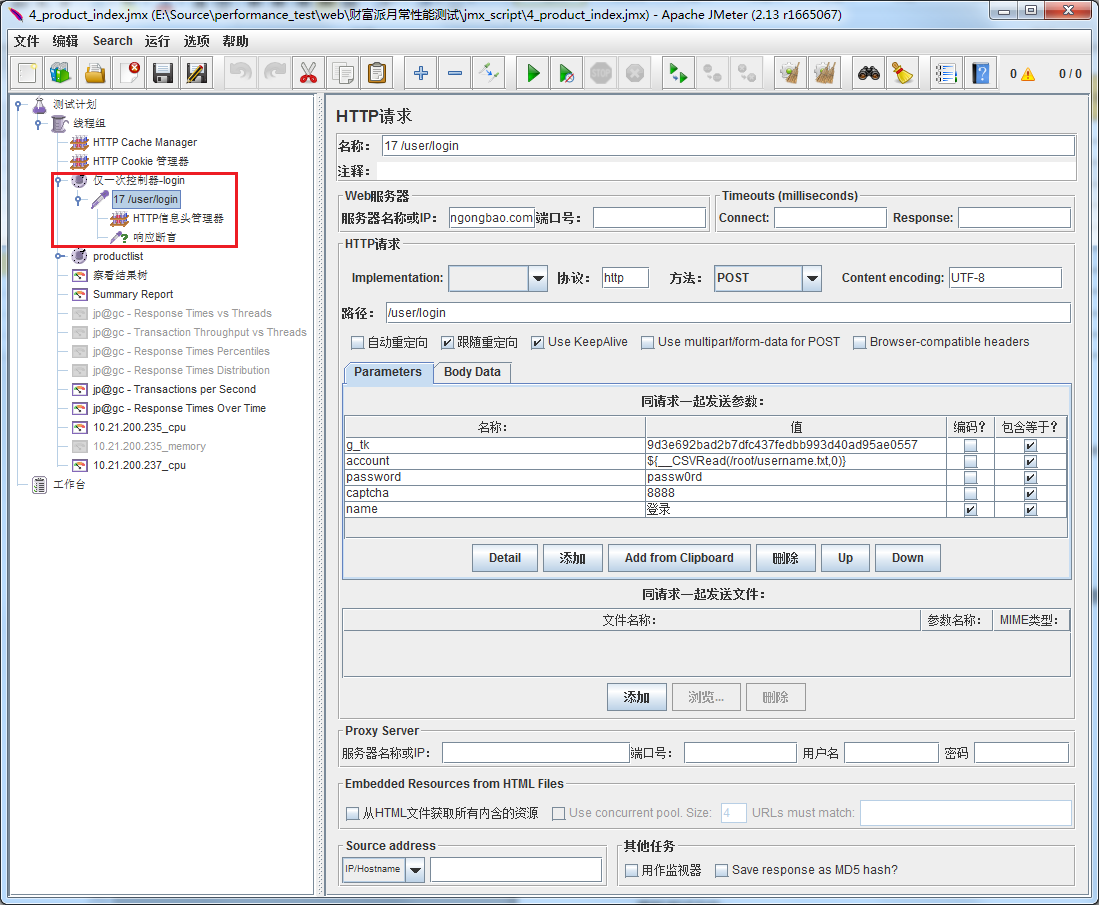Image resolution: width=1099 pixels, height=905 pixels.
Task: Click the 路径 path input field
Action: 728,313
